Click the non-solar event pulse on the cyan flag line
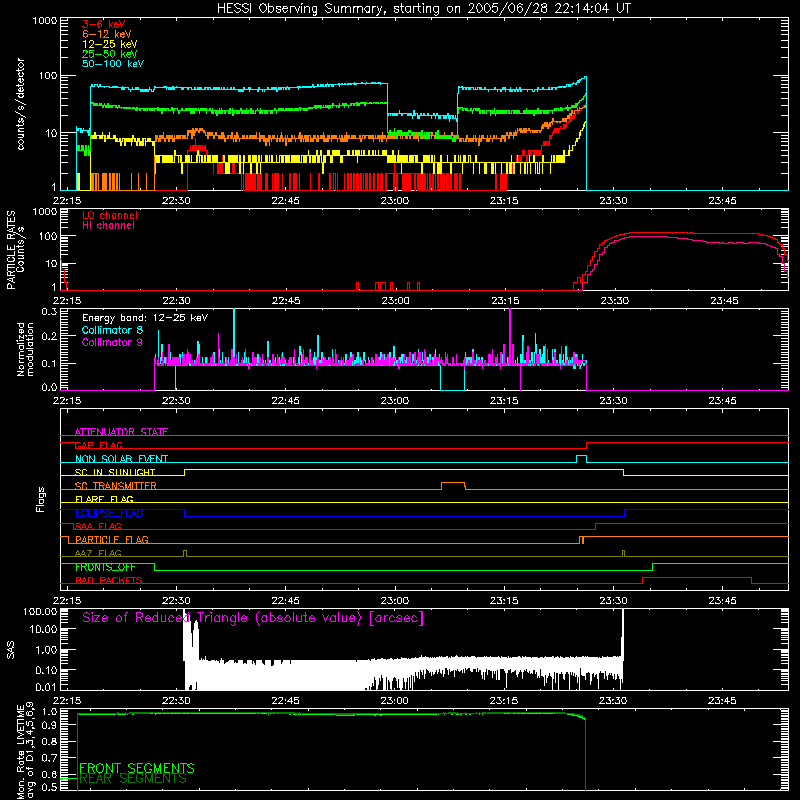This screenshot has height=800, width=800. click(x=581, y=458)
